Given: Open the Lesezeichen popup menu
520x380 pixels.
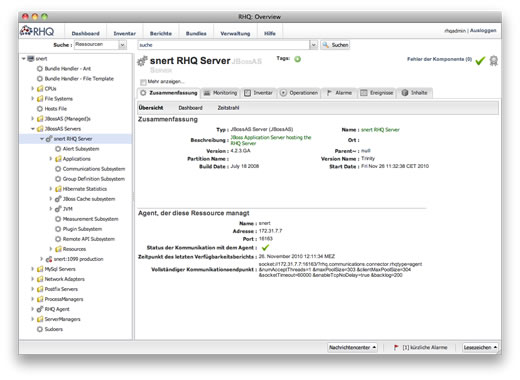Looking at the screenshot, I should [480, 347].
